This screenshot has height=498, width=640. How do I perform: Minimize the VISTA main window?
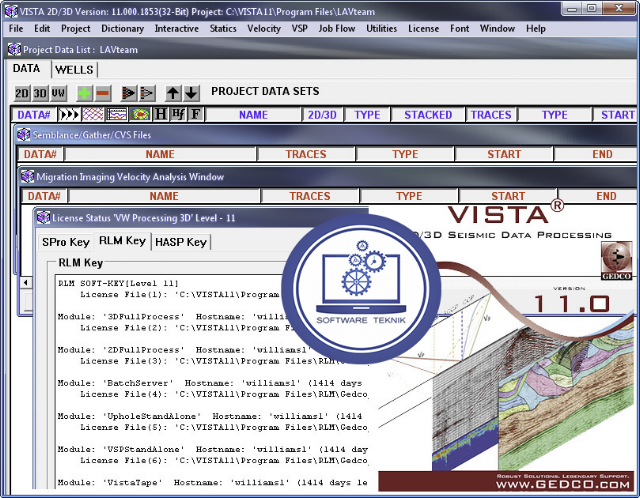(572, 9)
